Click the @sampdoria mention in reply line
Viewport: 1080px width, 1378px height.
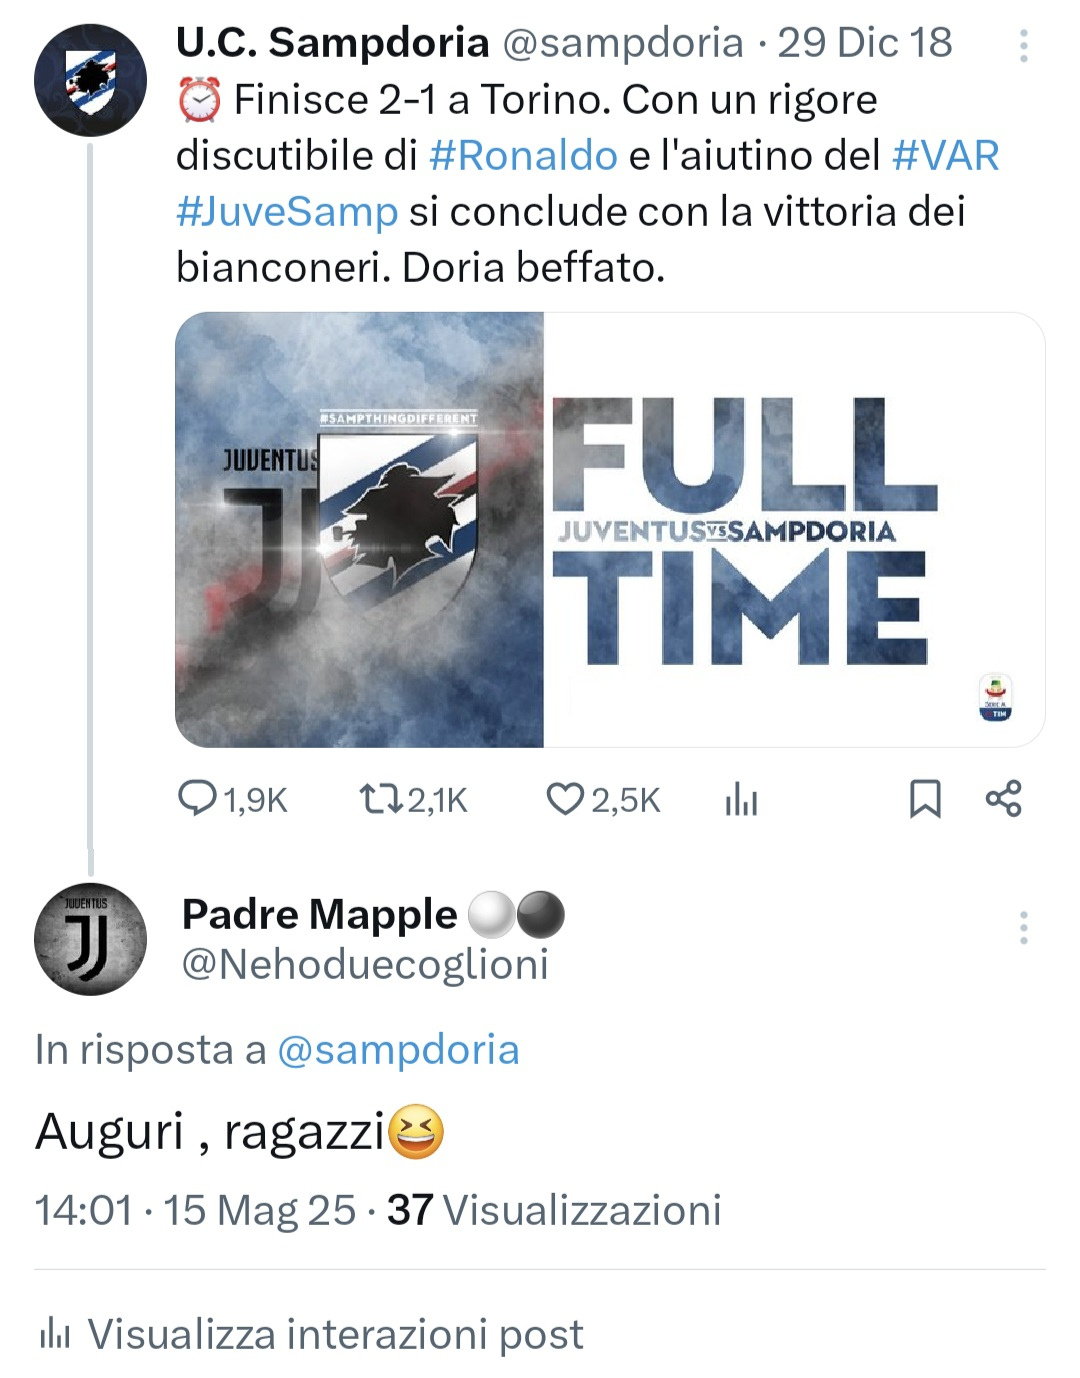click(x=398, y=1050)
